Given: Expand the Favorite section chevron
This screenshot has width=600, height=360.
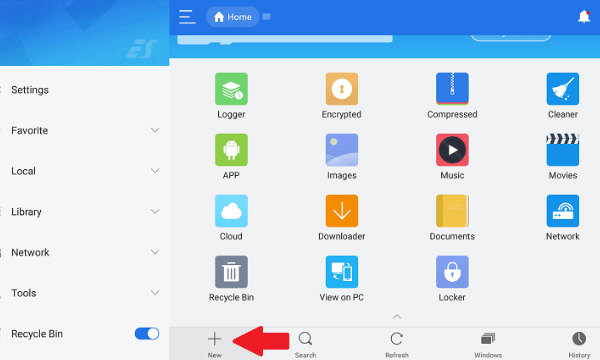Looking at the screenshot, I should 155,130.
